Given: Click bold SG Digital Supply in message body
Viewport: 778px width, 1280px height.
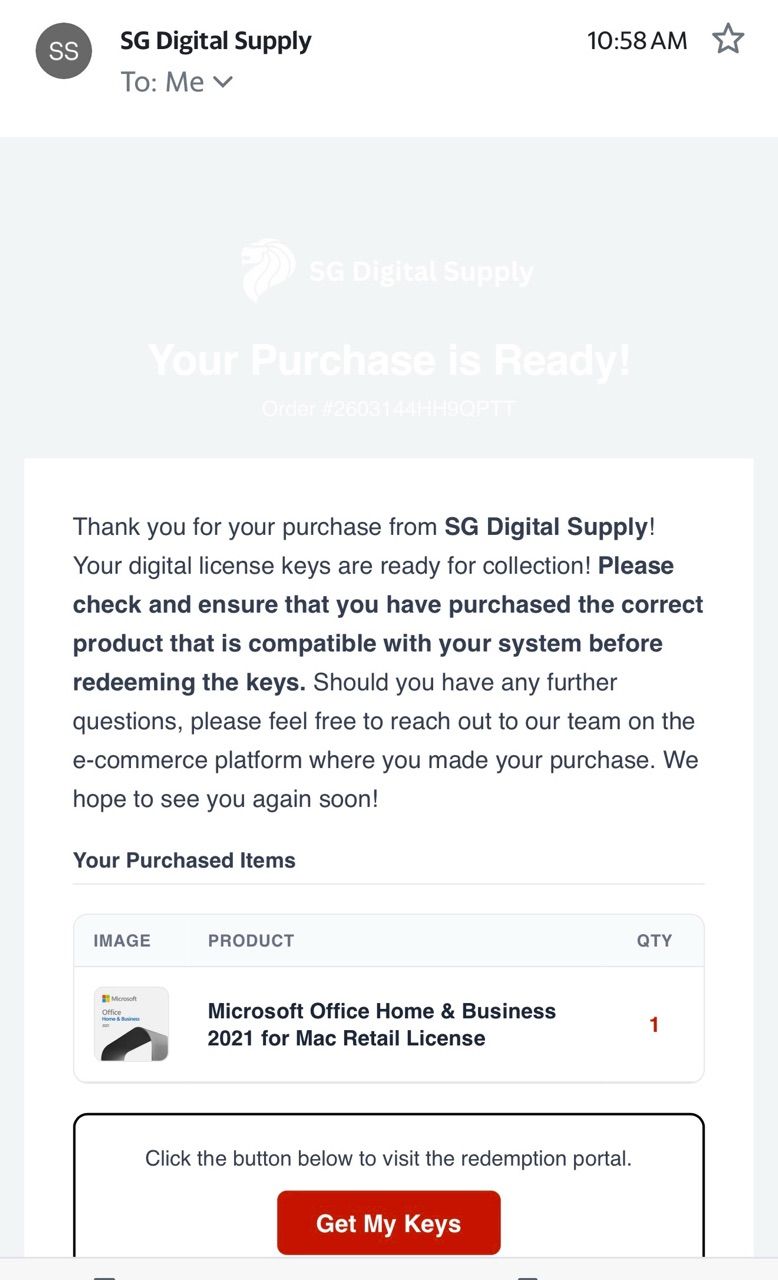Looking at the screenshot, I should [546, 526].
